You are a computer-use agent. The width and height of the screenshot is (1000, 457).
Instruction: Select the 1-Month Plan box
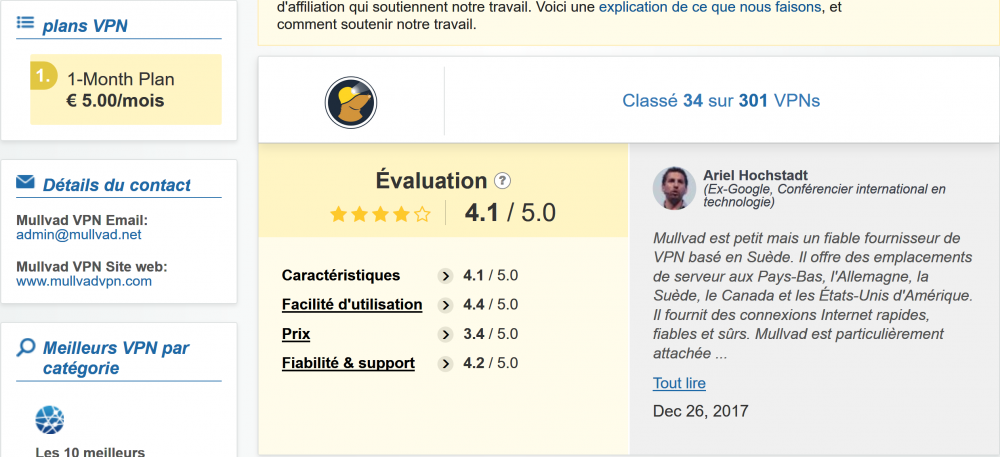(125, 89)
